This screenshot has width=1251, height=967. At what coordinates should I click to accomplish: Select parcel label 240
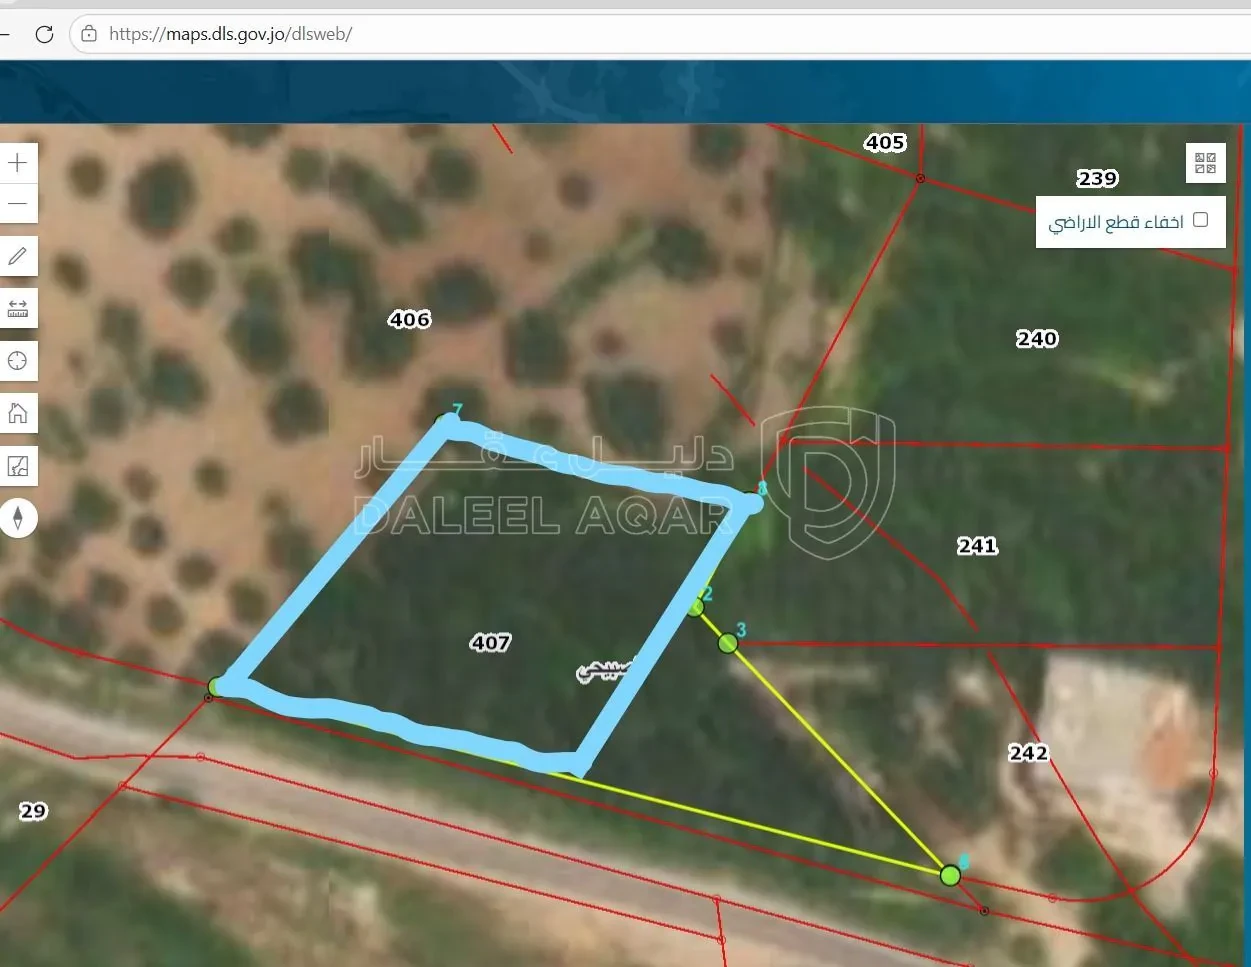coord(1037,338)
